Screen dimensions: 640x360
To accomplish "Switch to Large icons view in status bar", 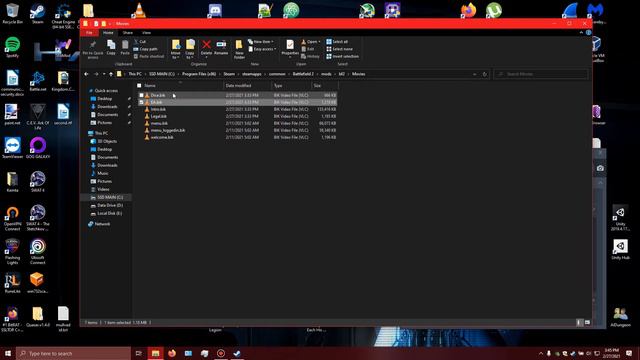I will point(587,322).
